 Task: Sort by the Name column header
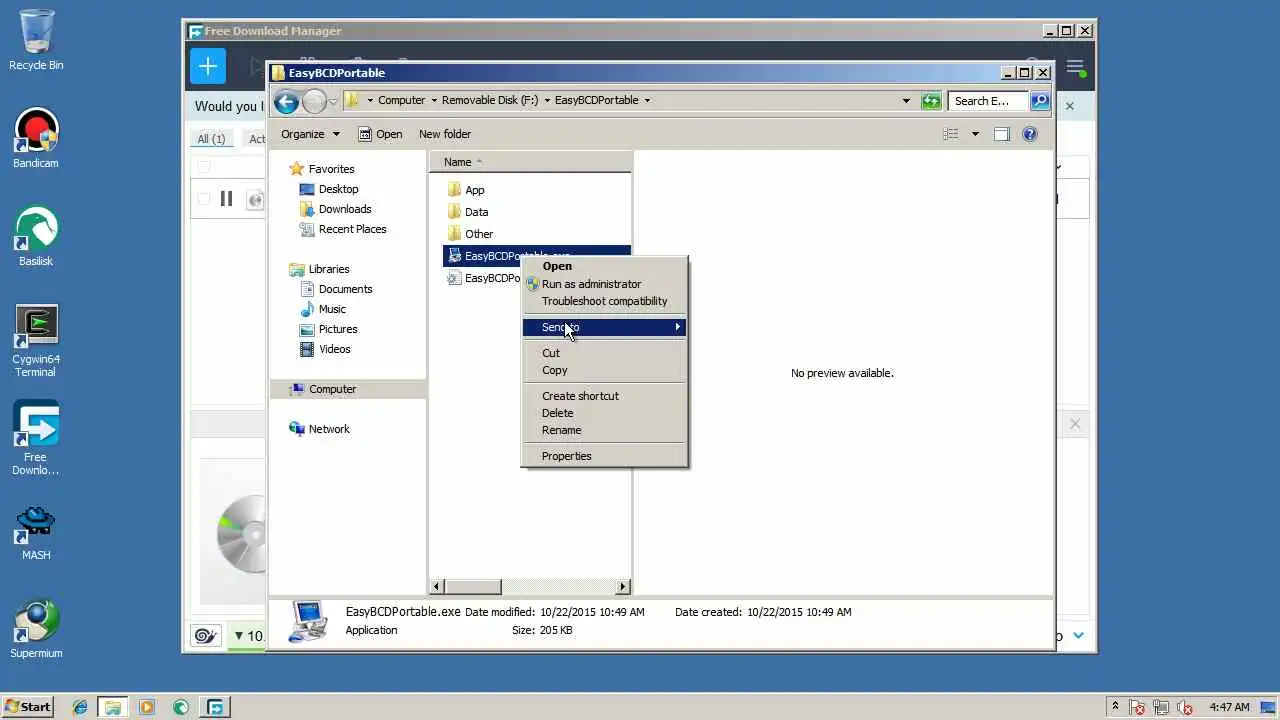(x=531, y=162)
